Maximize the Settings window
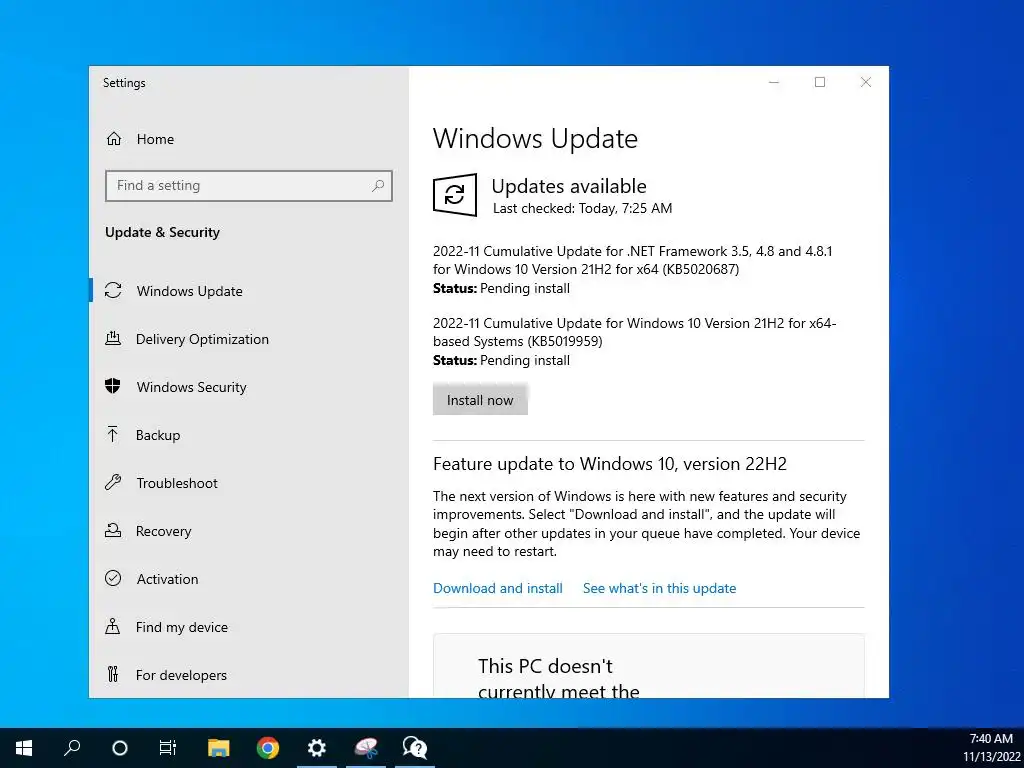The width and height of the screenshot is (1024, 768). click(820, 82)
